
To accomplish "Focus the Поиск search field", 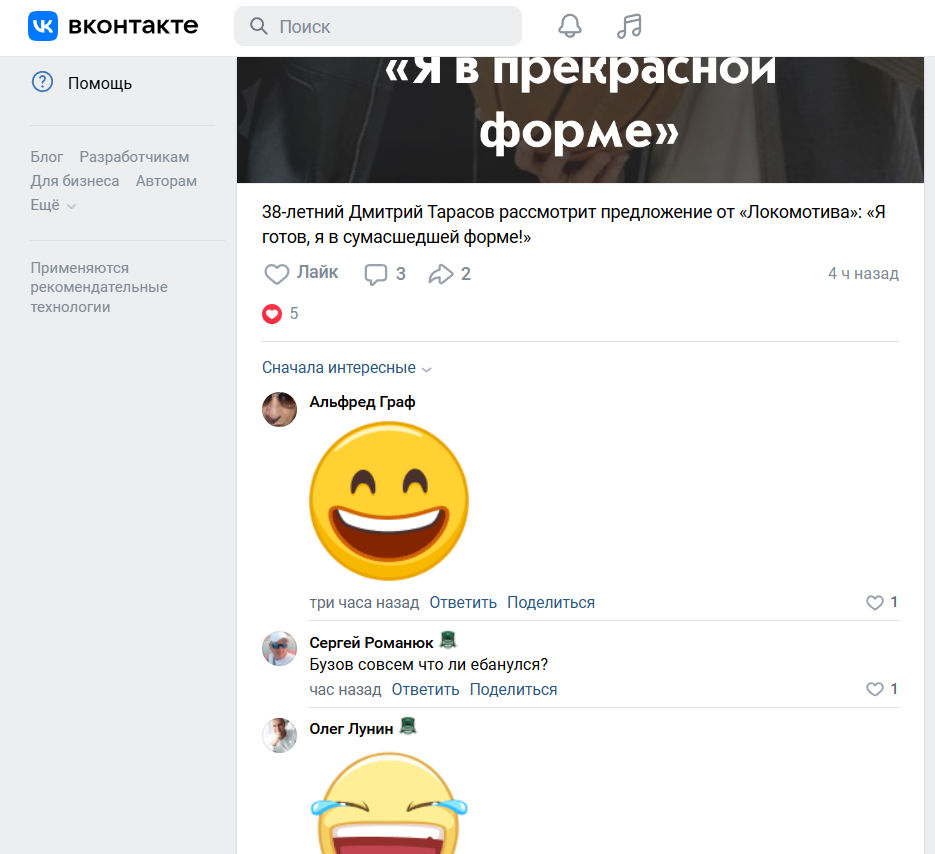I will [x=378, y=26].
